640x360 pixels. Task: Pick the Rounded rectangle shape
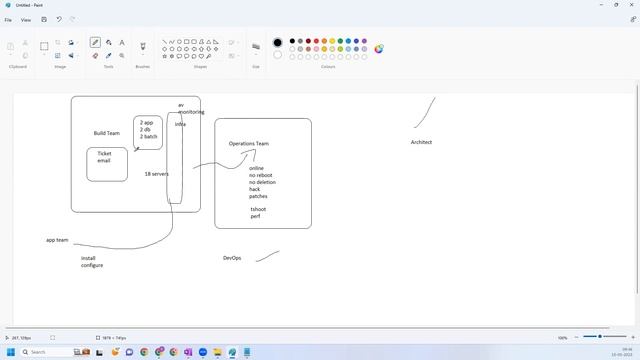[194, 42]
